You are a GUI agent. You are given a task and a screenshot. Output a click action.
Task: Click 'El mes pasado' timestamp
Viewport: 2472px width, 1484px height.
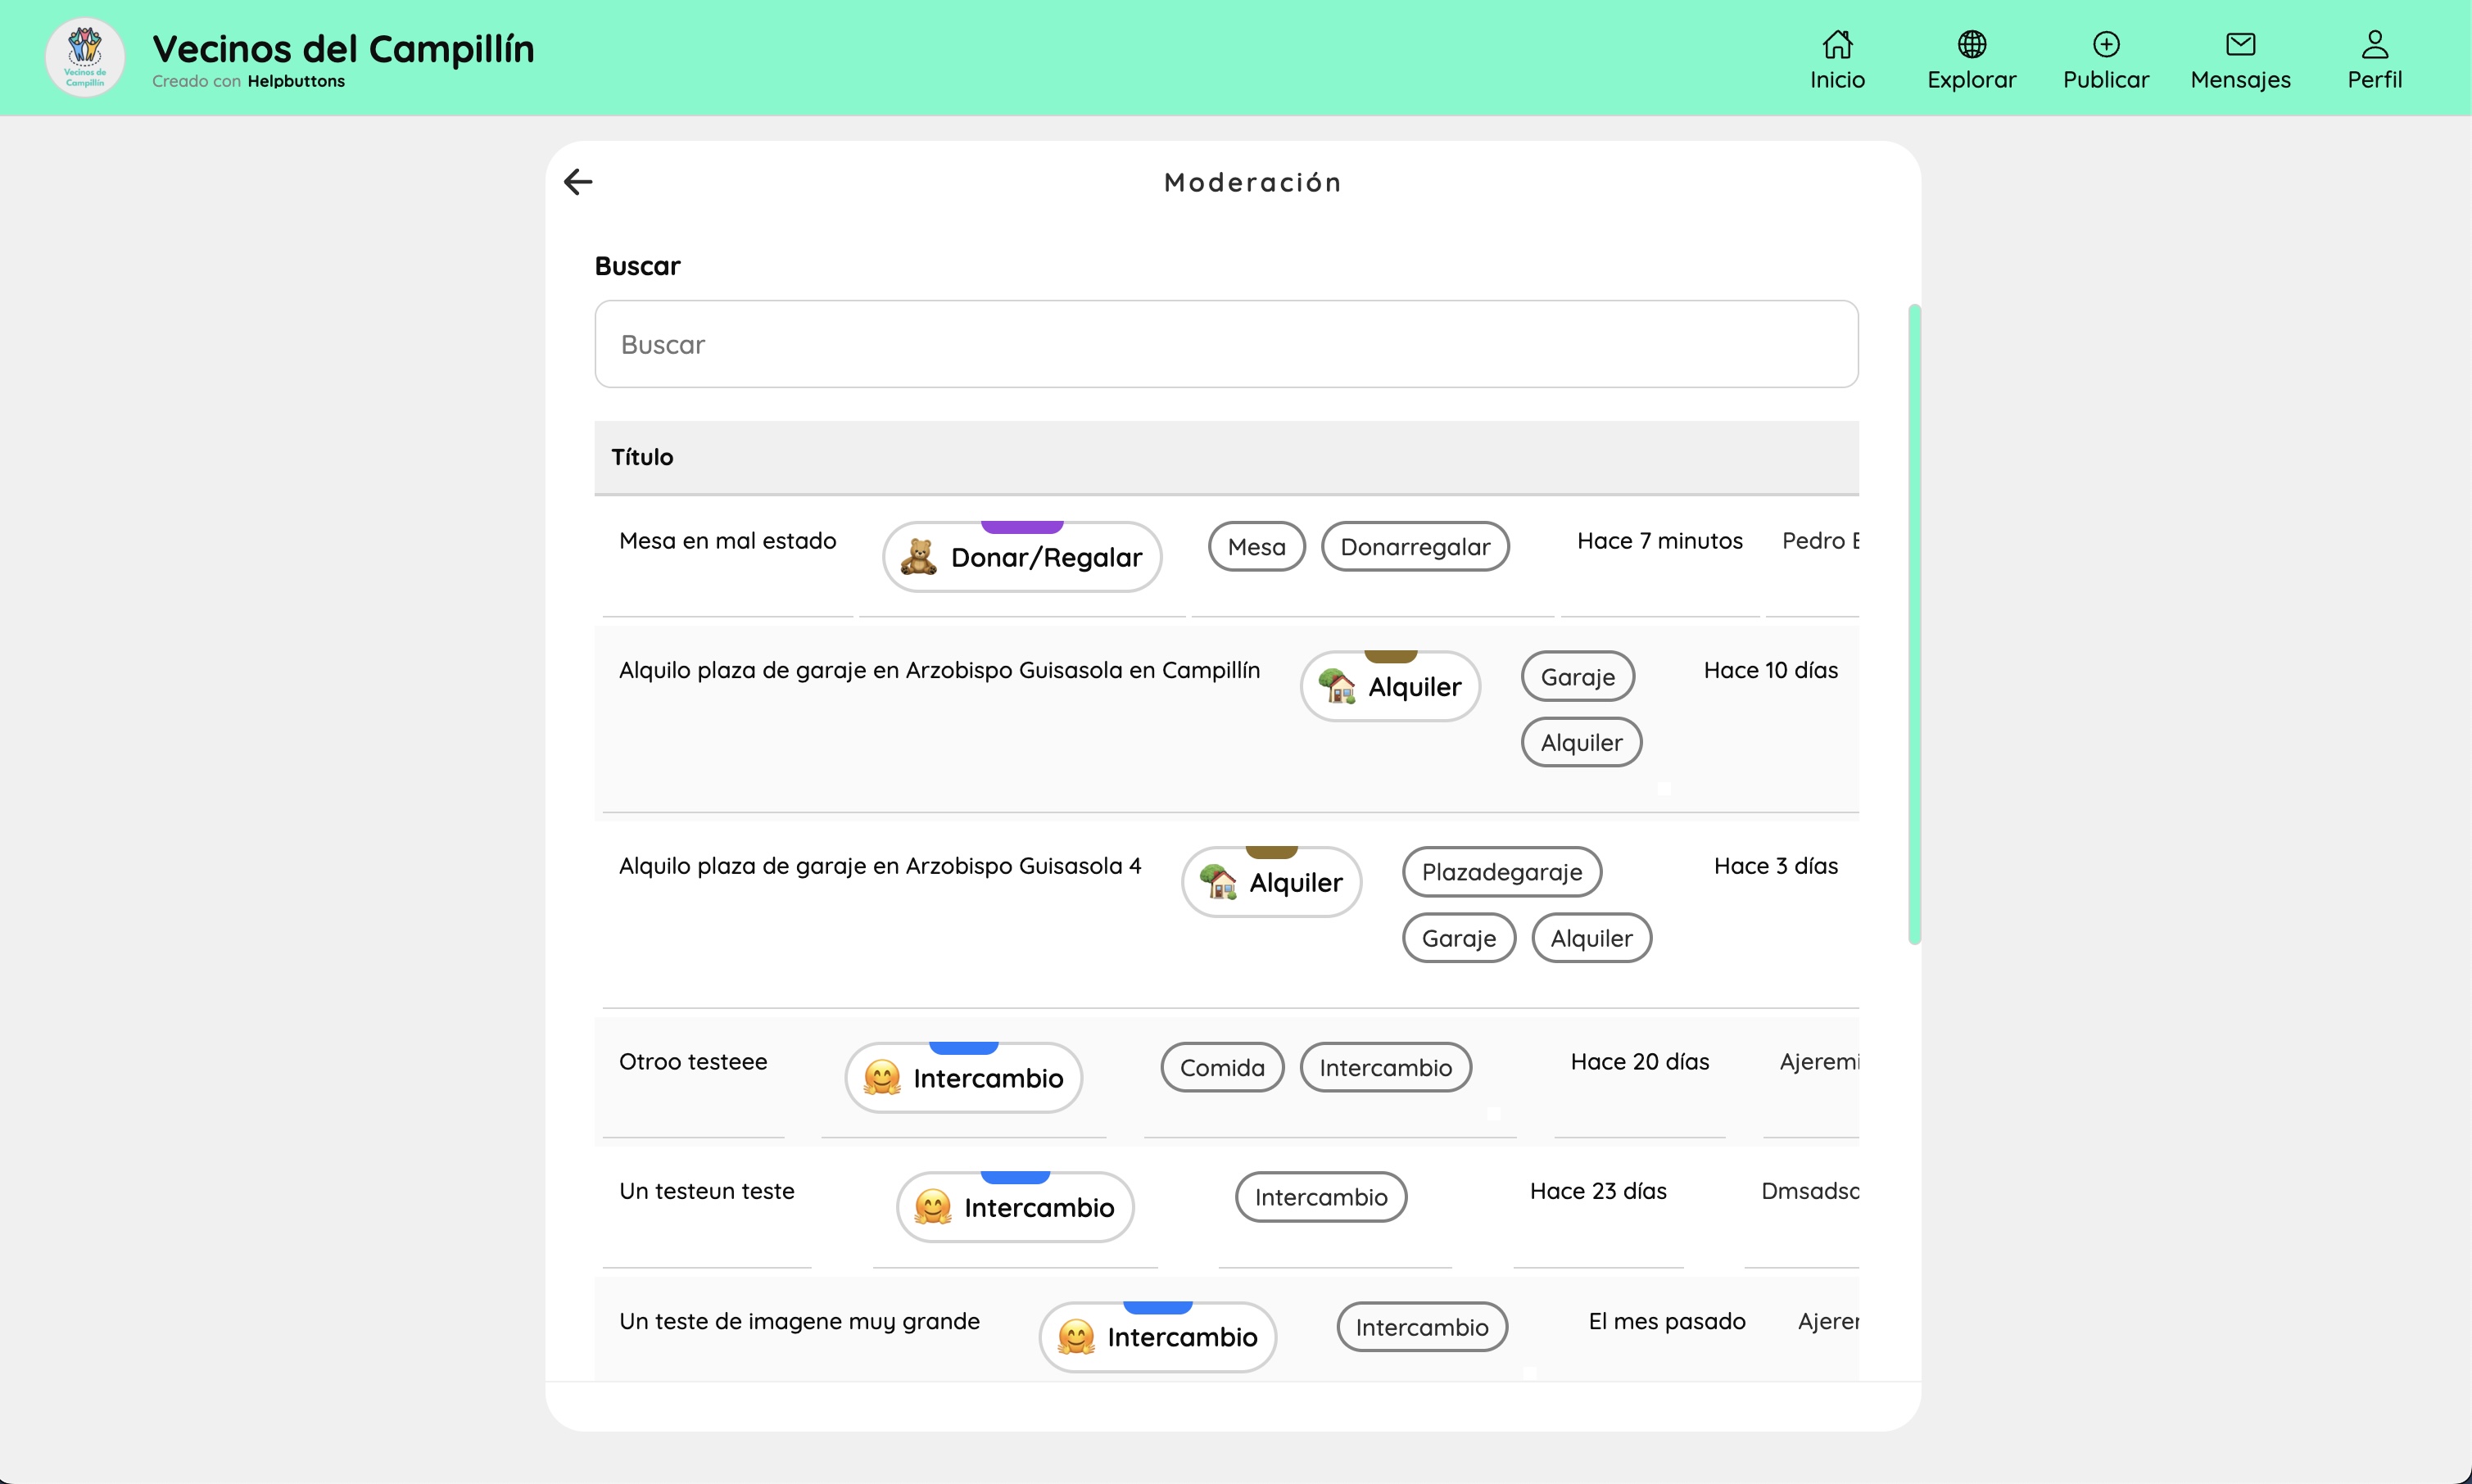[x=1667, y=1322]
